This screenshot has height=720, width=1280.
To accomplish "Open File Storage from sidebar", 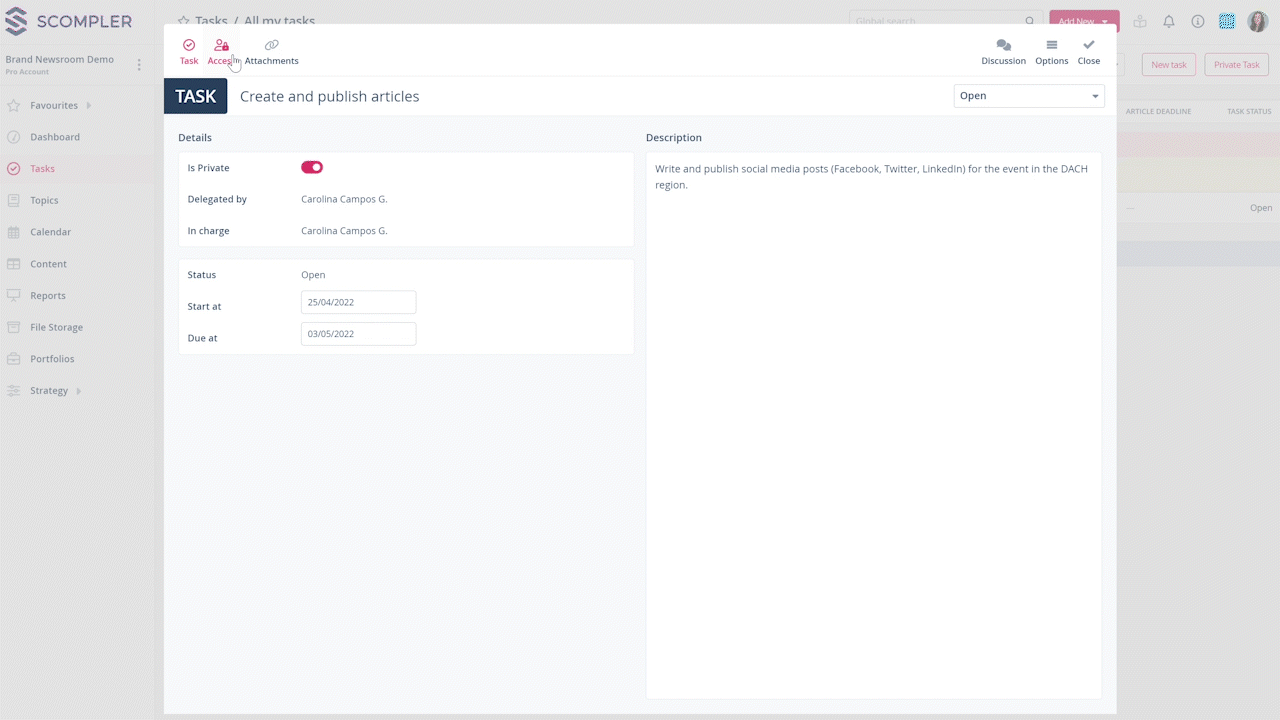I will (x=56, y=327).
